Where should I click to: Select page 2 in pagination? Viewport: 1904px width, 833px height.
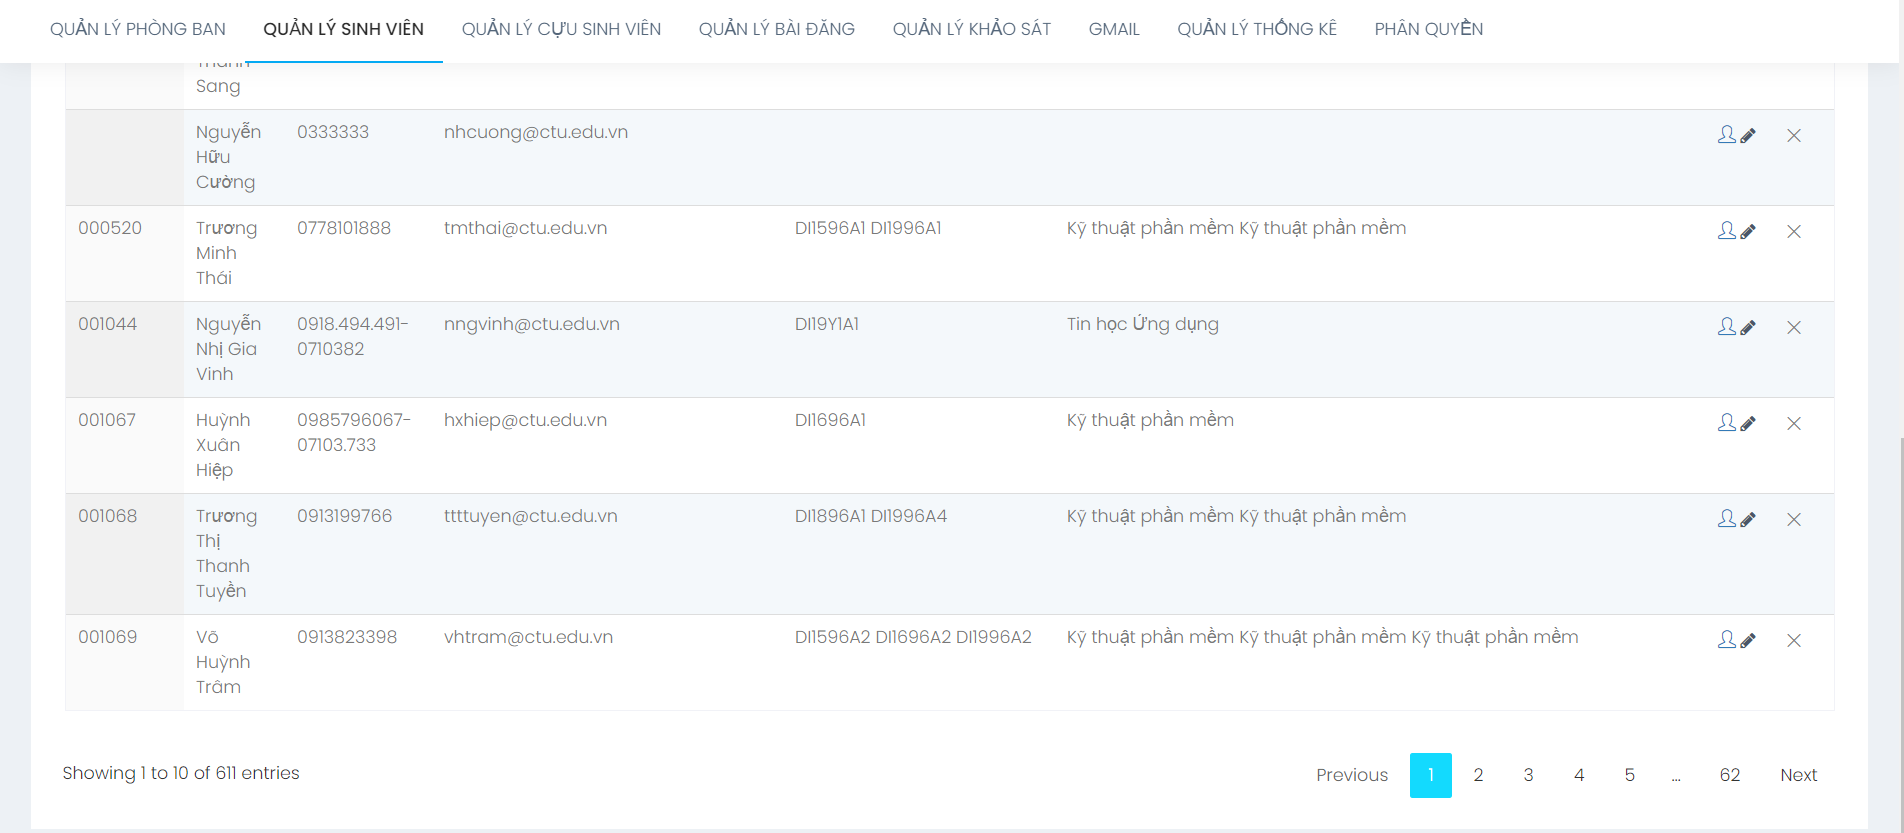pyautogui.click(x=1478, y=775)
